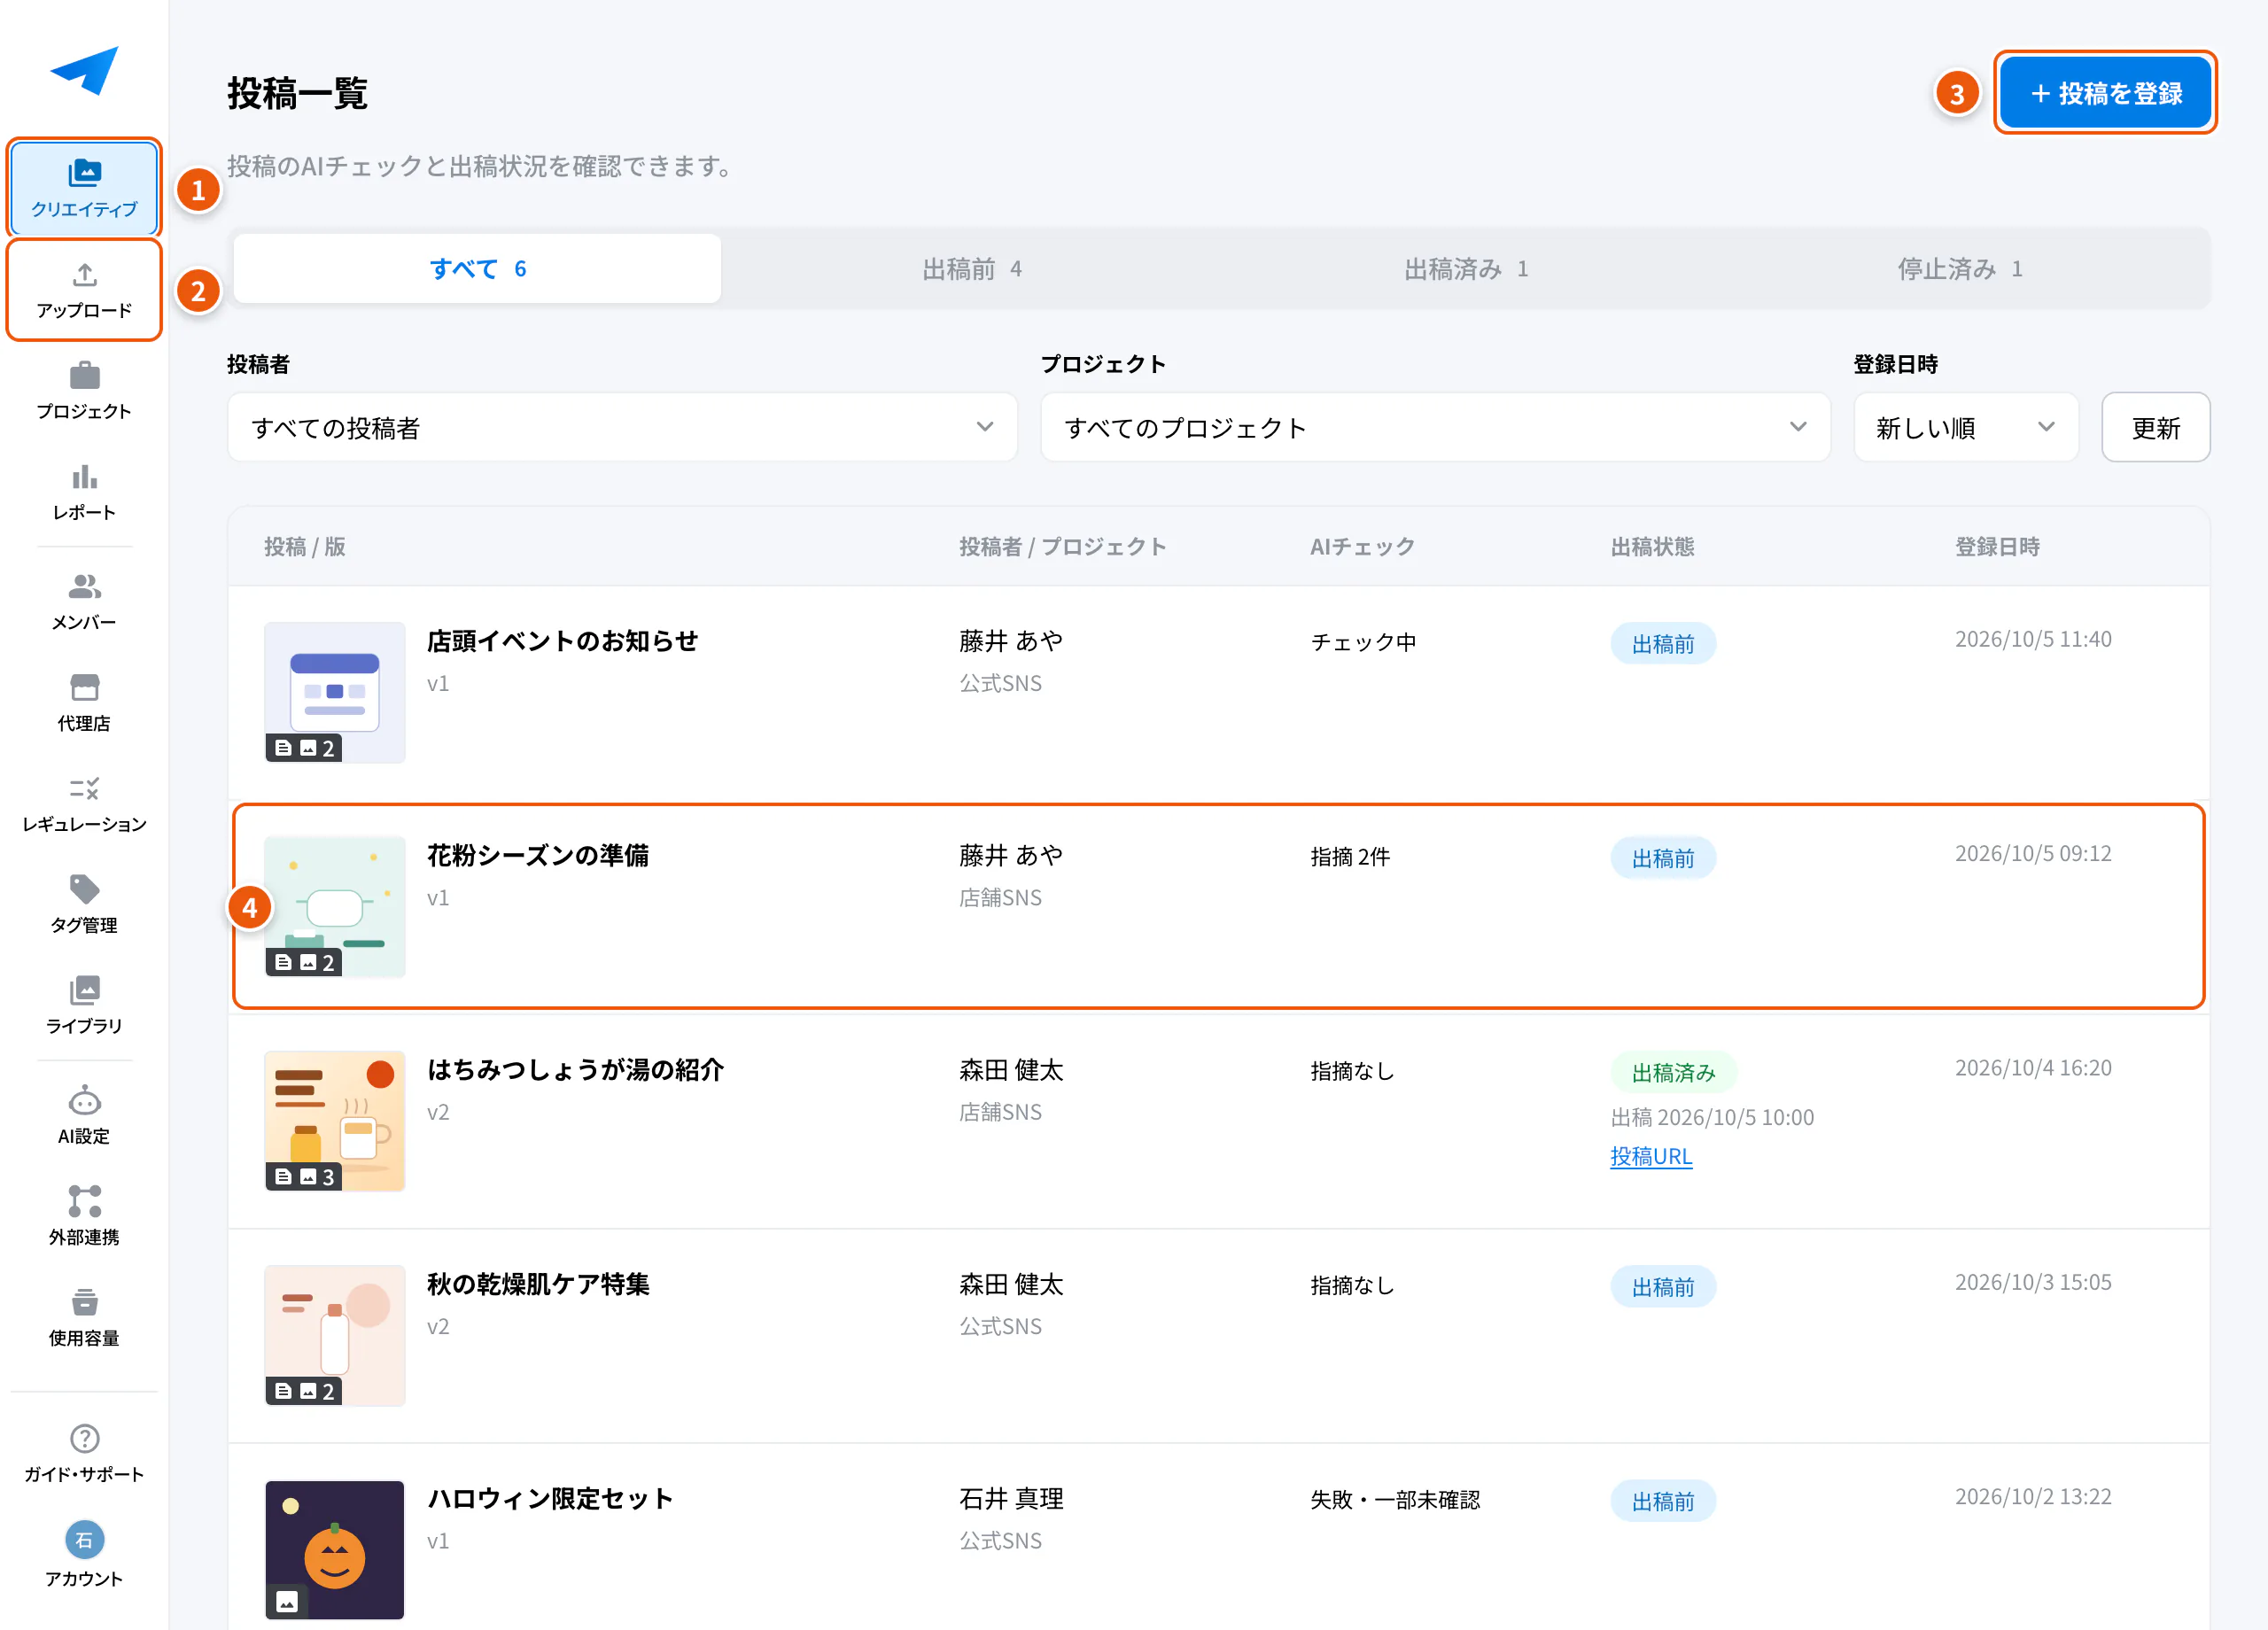Open the レポート chart section
The width and height of the screenshot is (2268, 1630).
click(x=84, y=492)
